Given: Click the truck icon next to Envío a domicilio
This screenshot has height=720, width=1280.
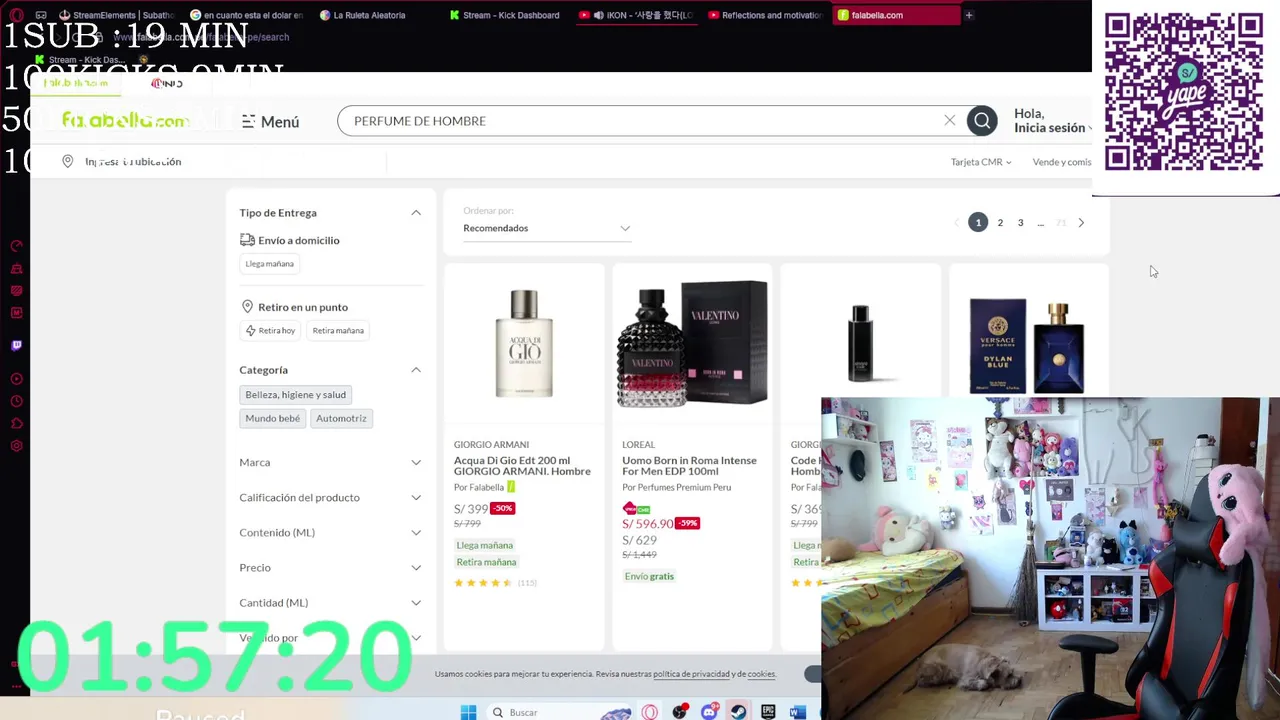Looking at the screenshot, I should click(x=247, y=240).
